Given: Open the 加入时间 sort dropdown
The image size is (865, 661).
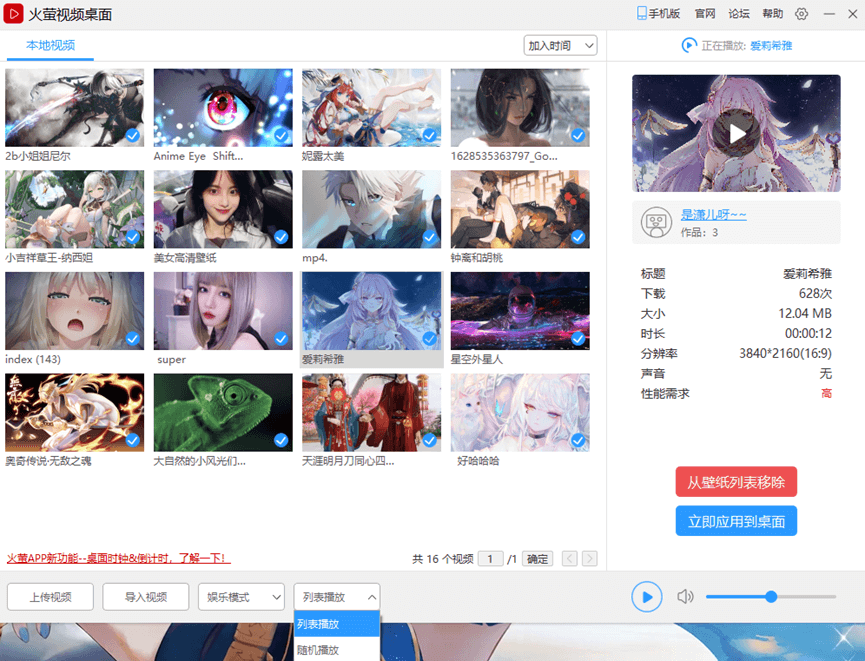Looking at the screenshot, I should (x=560, y=46).
